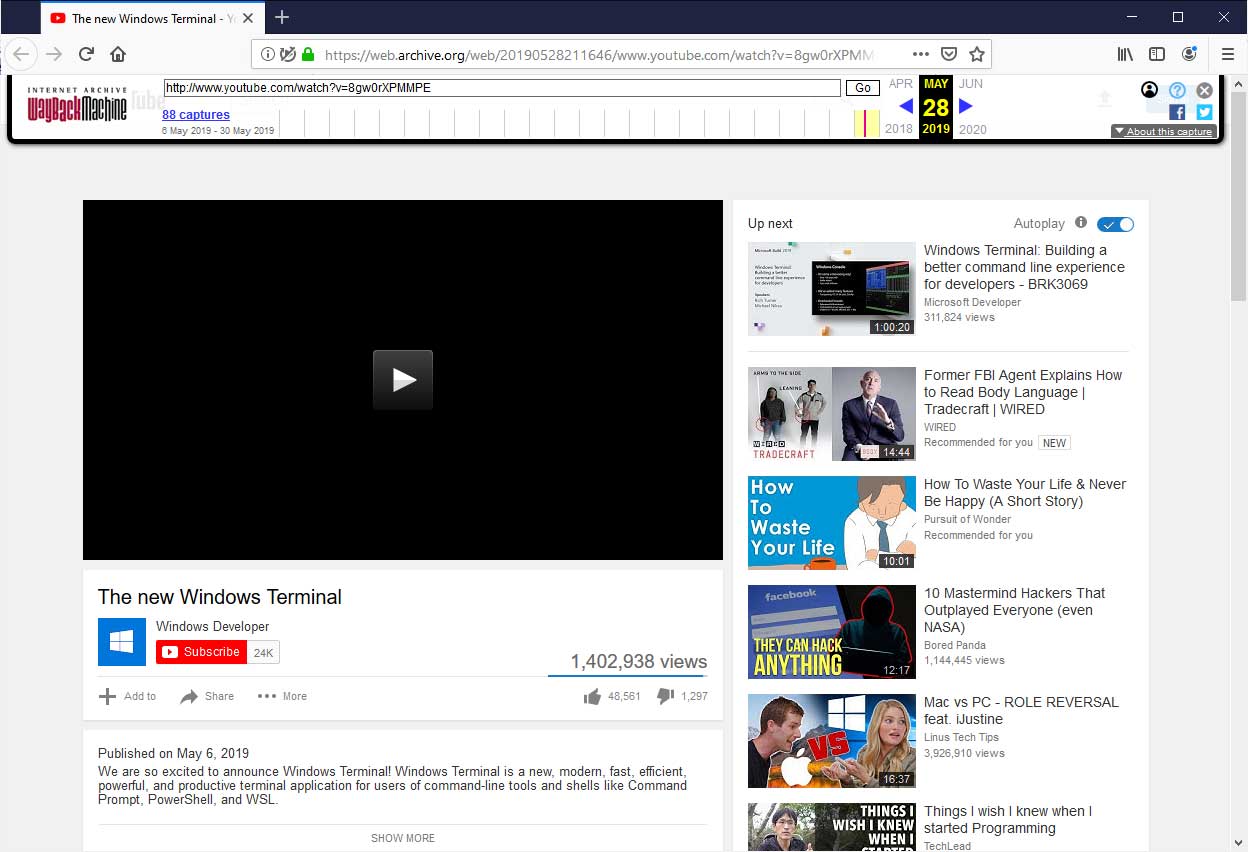Open the Firefox account icon
Image resolution: width=1248 pixels, height=852 pixels.
coord(1189,54)
